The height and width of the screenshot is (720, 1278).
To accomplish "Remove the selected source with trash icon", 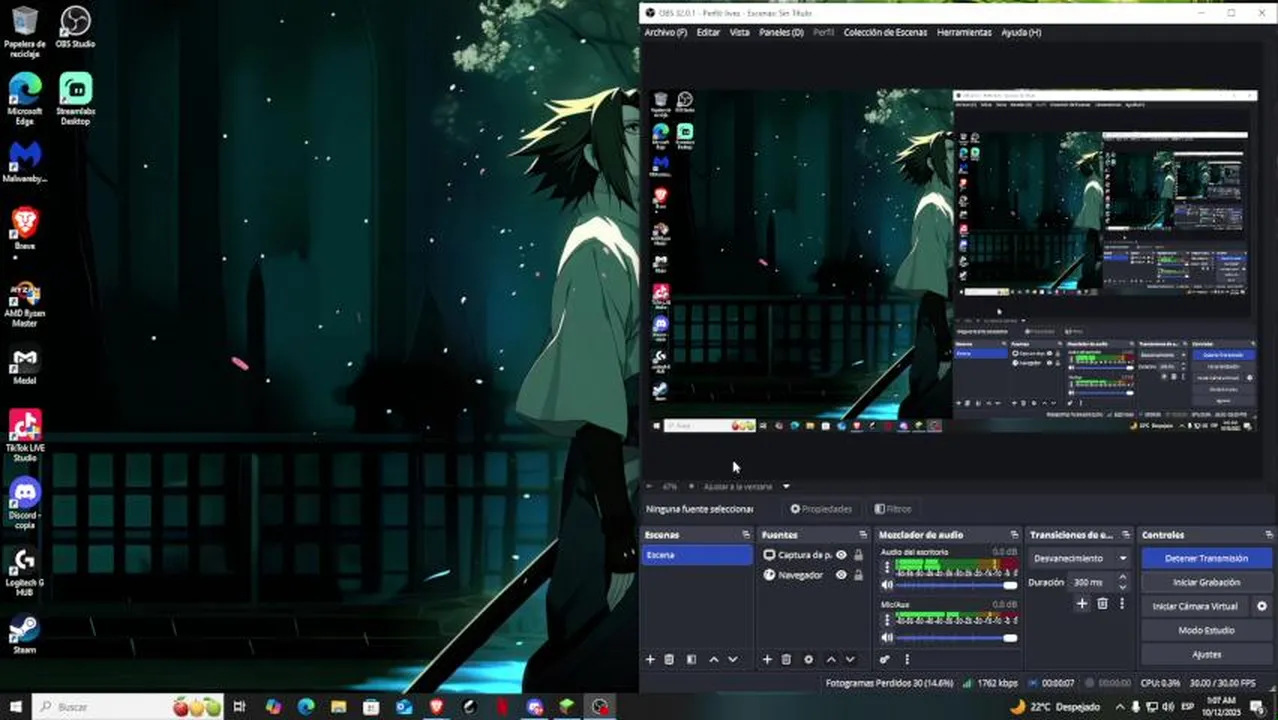I will 786,659.
